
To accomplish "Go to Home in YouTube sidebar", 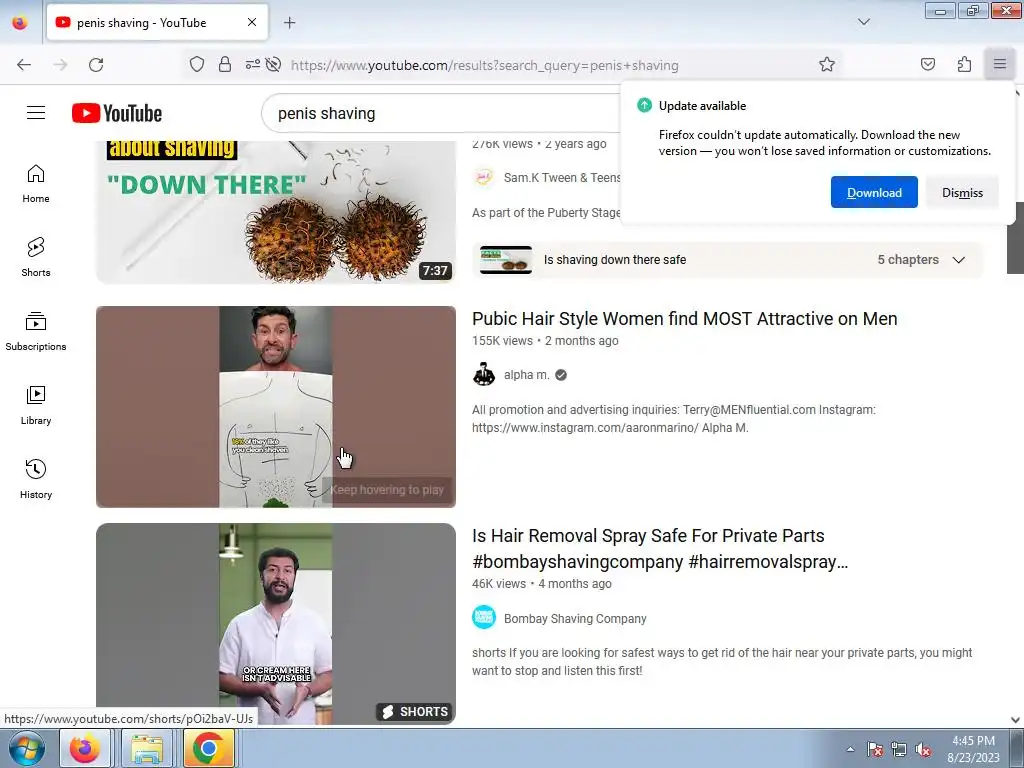I will click(x=36, y=184).
